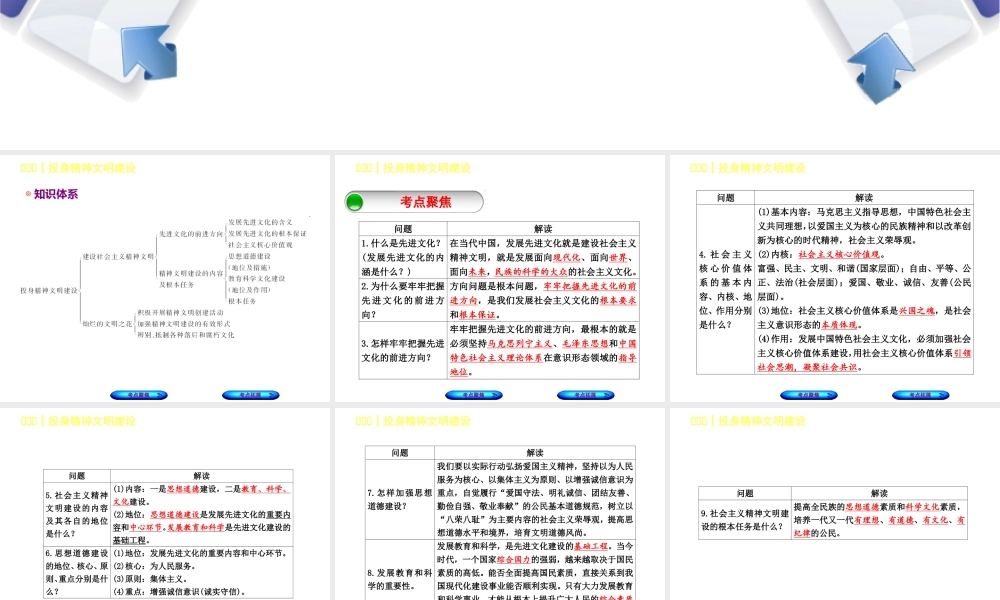Open the slide thumbnail with questions 7 and 8
This screenshot has height=600, width=1000.
coord(500,504)
